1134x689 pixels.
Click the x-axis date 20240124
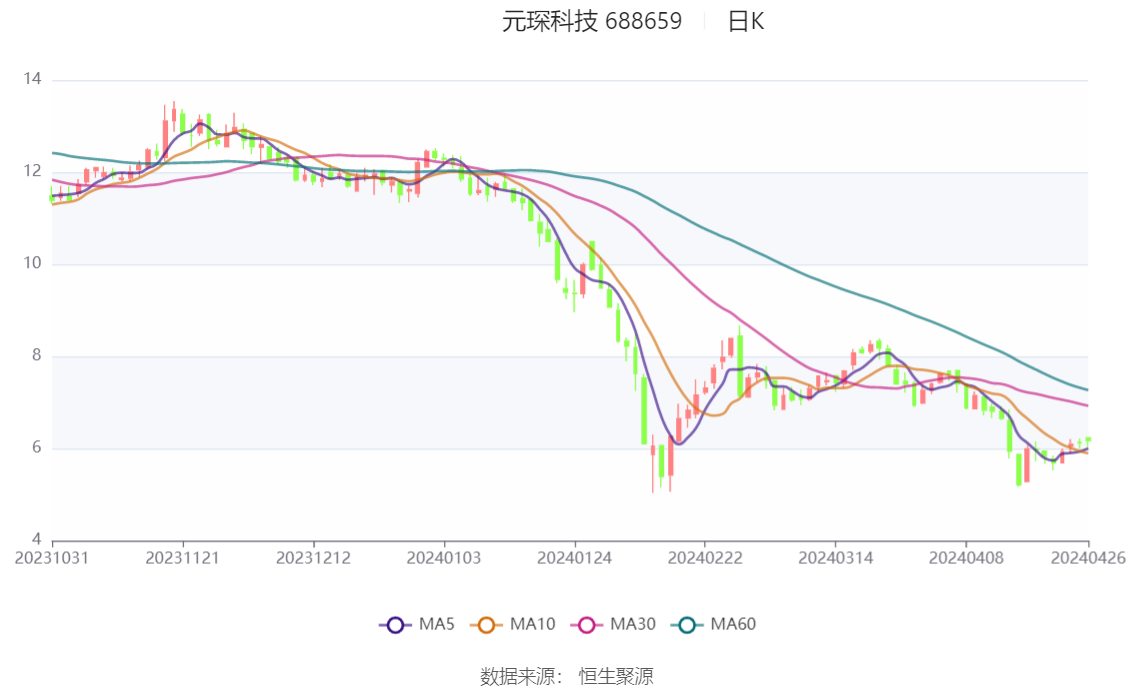tap(574, 558)
